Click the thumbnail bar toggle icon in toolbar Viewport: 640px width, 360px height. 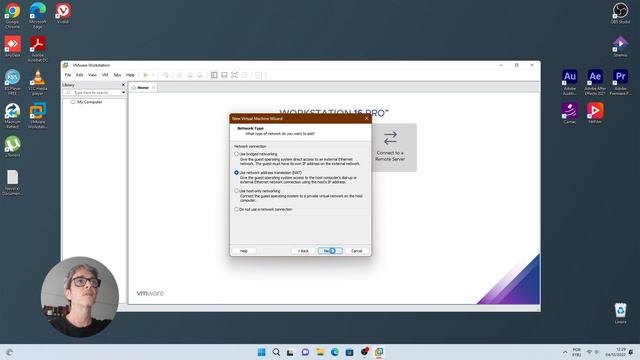click(x=224, y=75)
